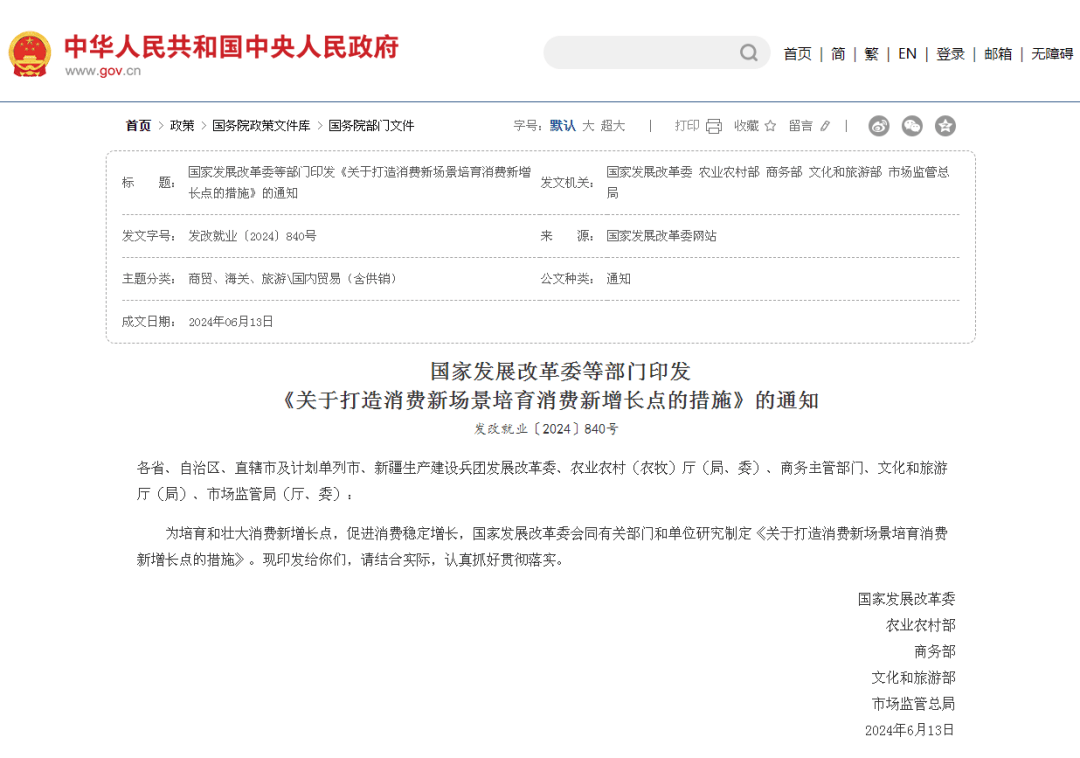
Task: Click the 留言 comment text
Action: (801, 125)
